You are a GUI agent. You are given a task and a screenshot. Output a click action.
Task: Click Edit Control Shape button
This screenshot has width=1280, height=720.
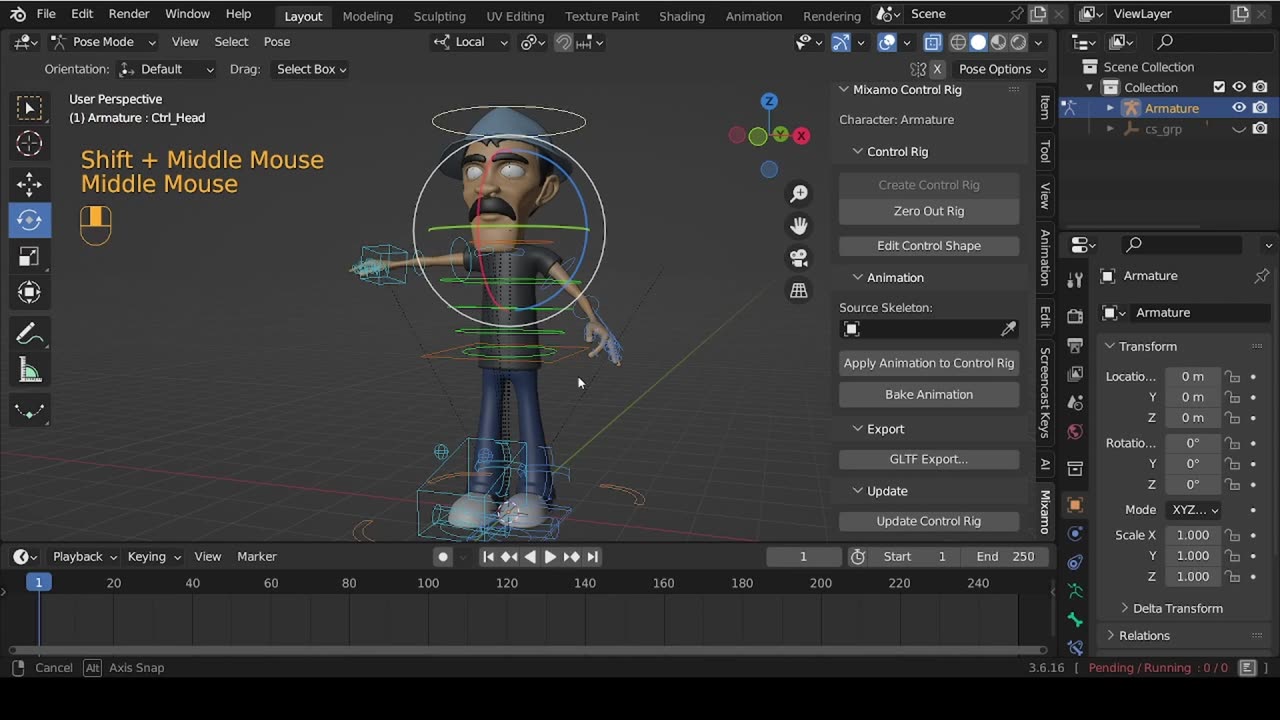click(x=929, y=246)
